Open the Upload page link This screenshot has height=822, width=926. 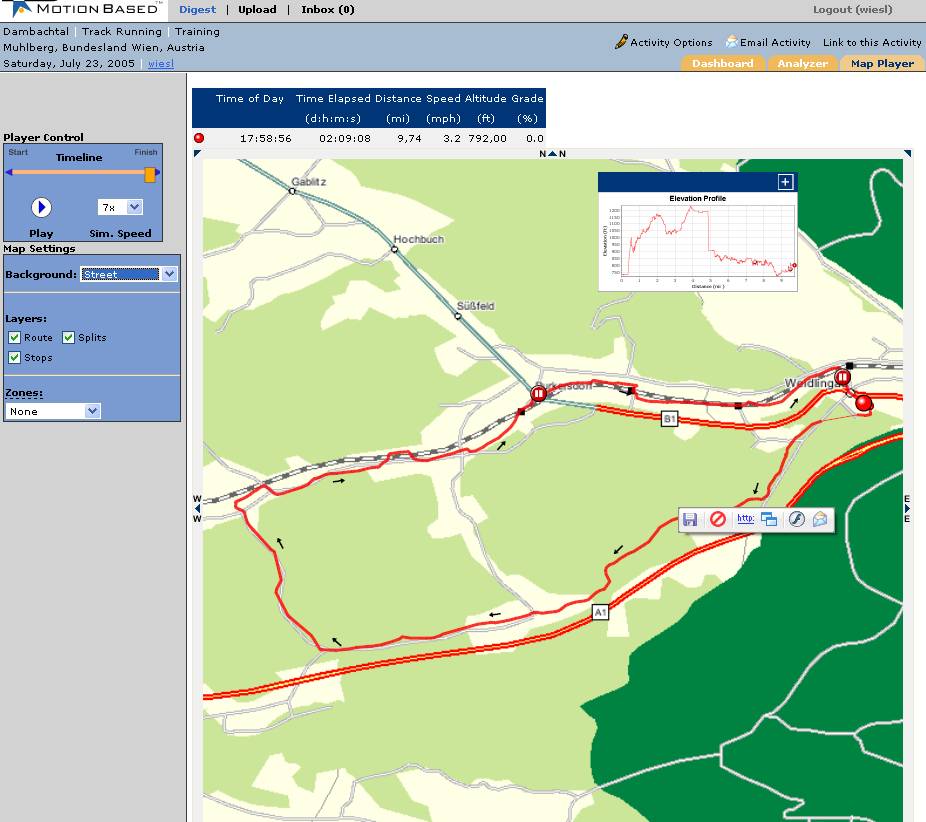coord(257,10)
